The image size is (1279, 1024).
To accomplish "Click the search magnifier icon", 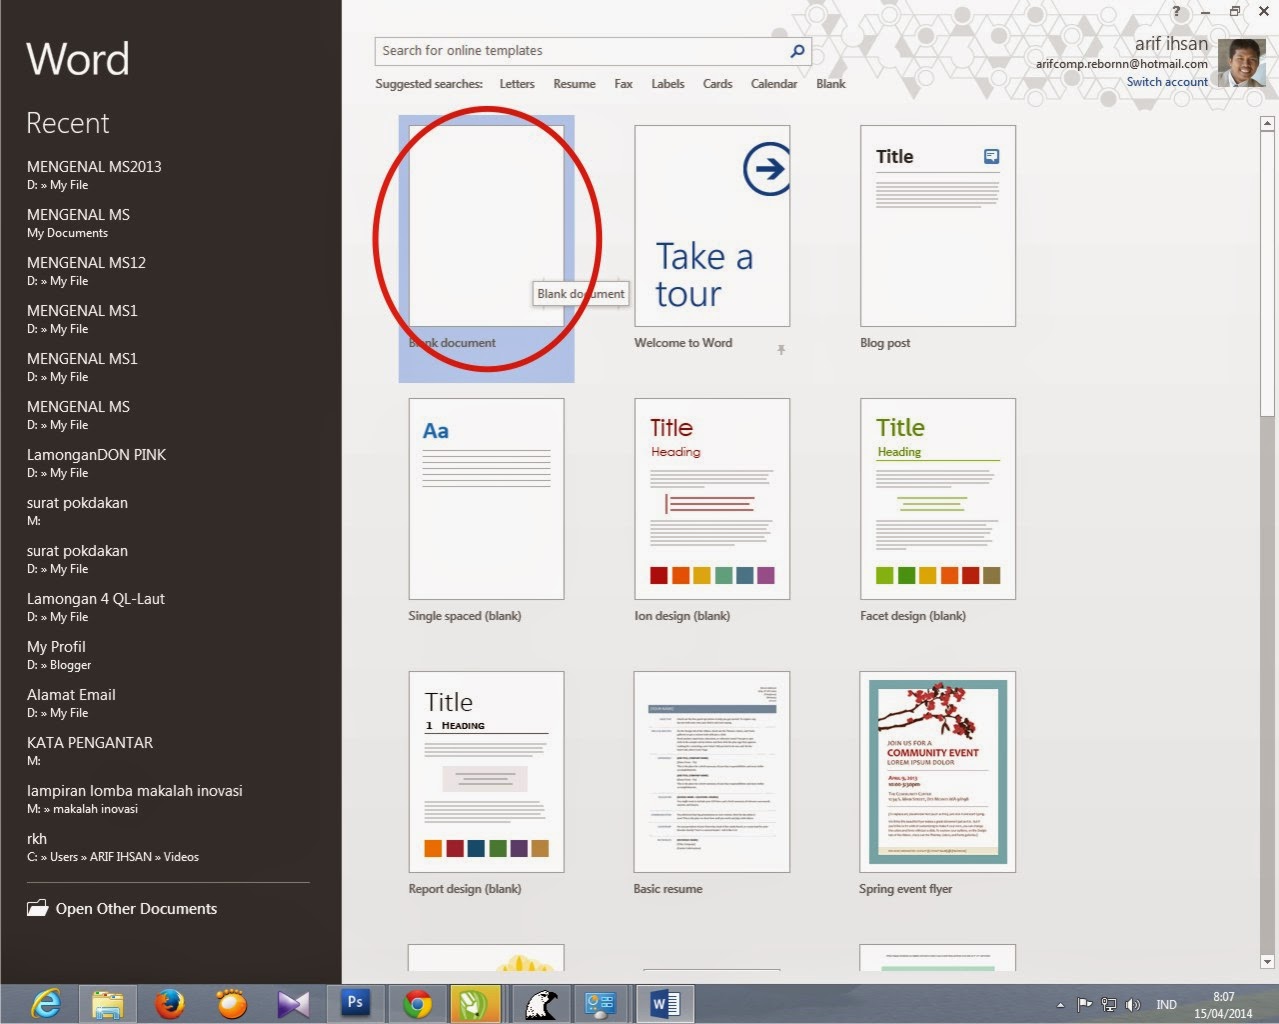I will [797, 51].
